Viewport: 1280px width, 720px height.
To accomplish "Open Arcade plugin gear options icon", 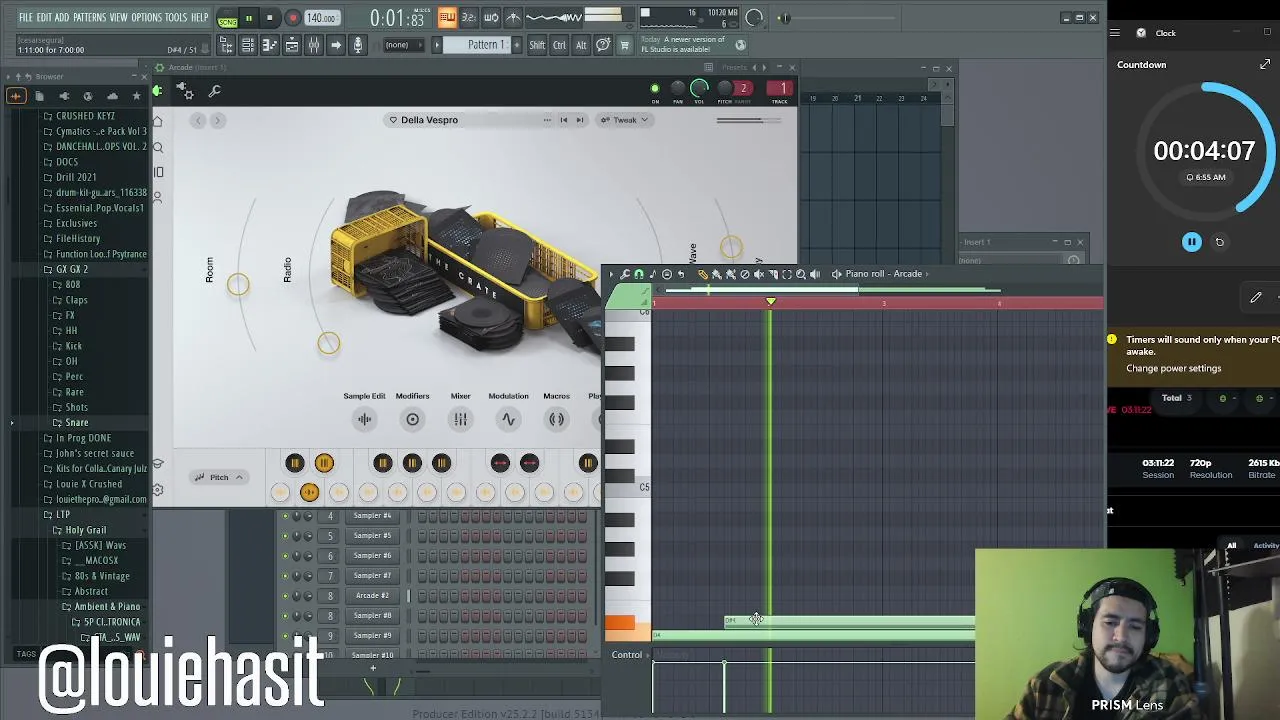I will click(185, 92).
